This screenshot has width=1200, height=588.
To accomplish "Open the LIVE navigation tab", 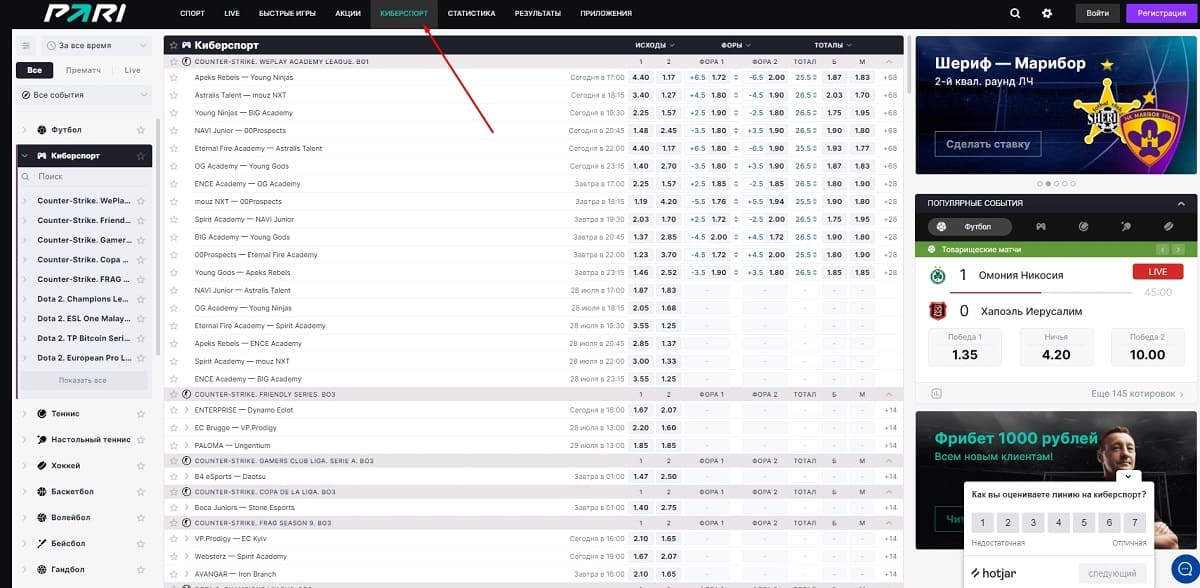I will pos(232,13).
